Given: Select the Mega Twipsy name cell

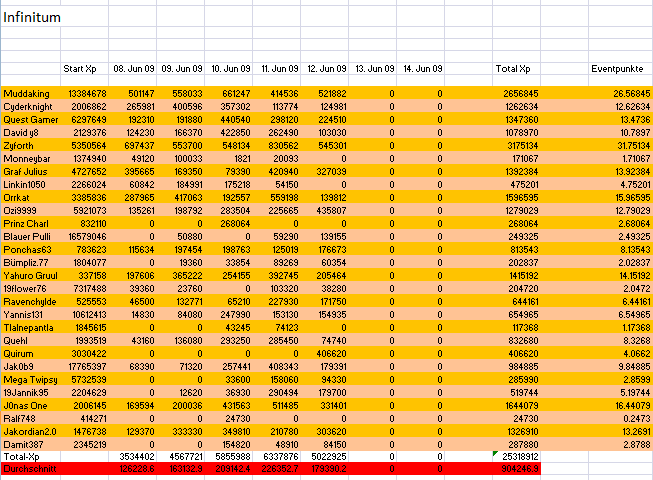Looking at the screenshot, I should 31,380.
